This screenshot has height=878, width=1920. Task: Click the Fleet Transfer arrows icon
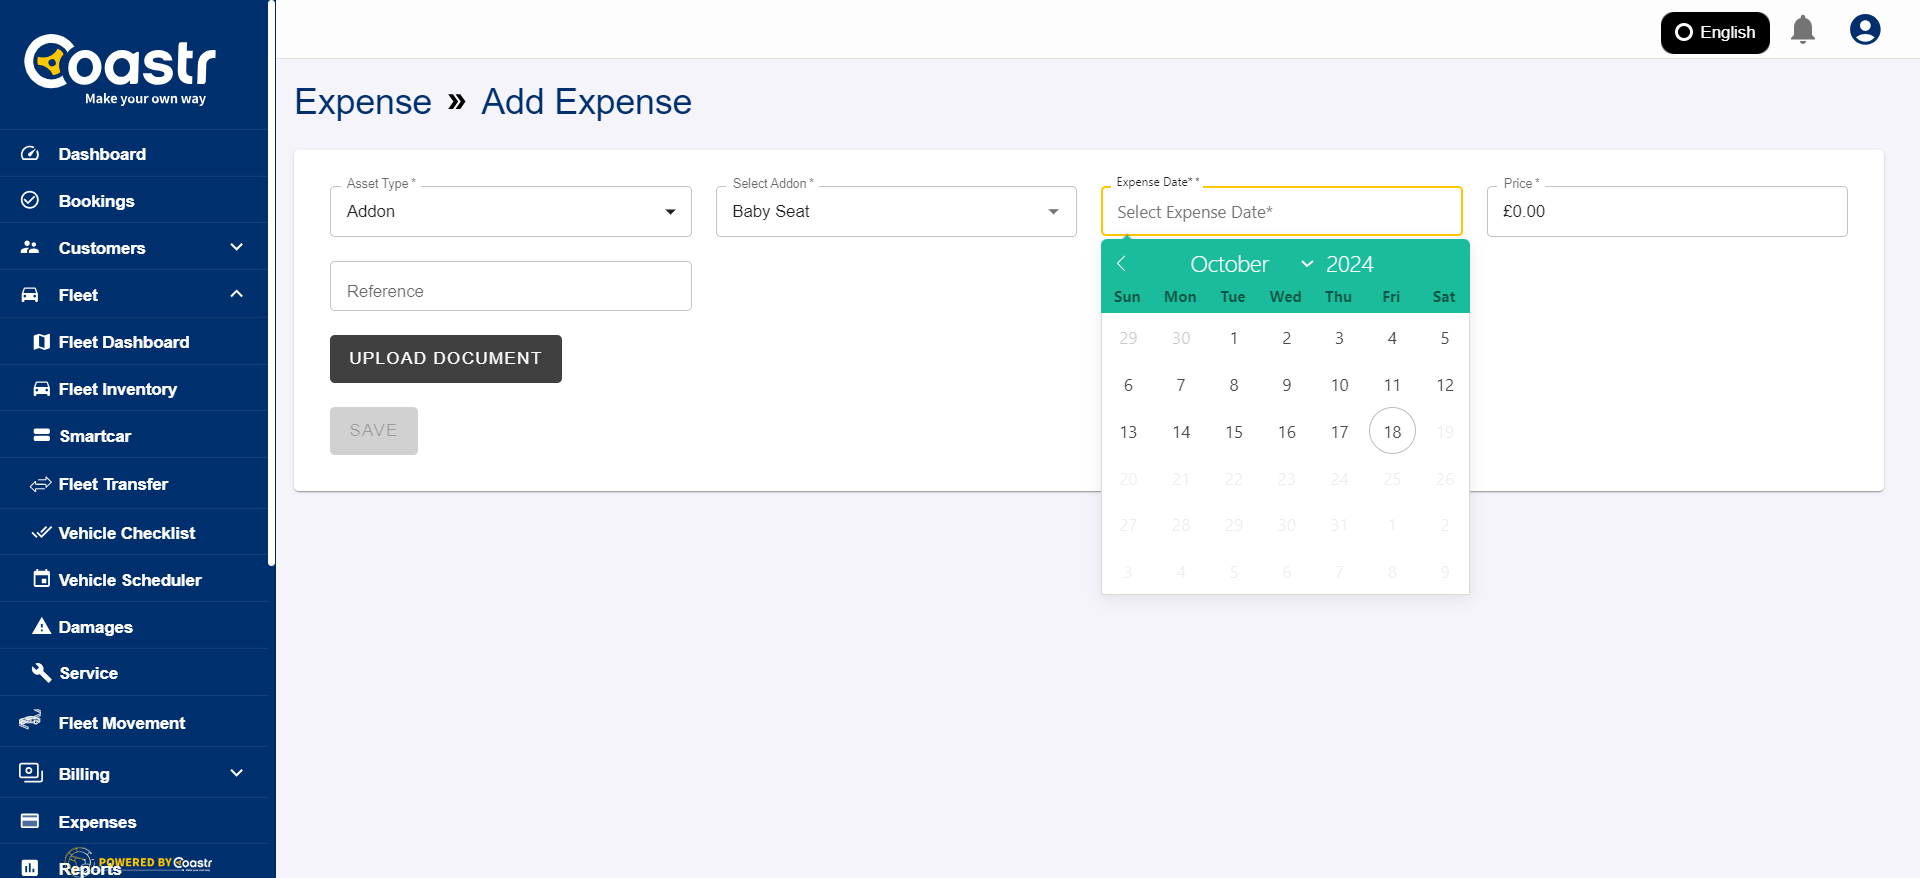coord(41,484)
